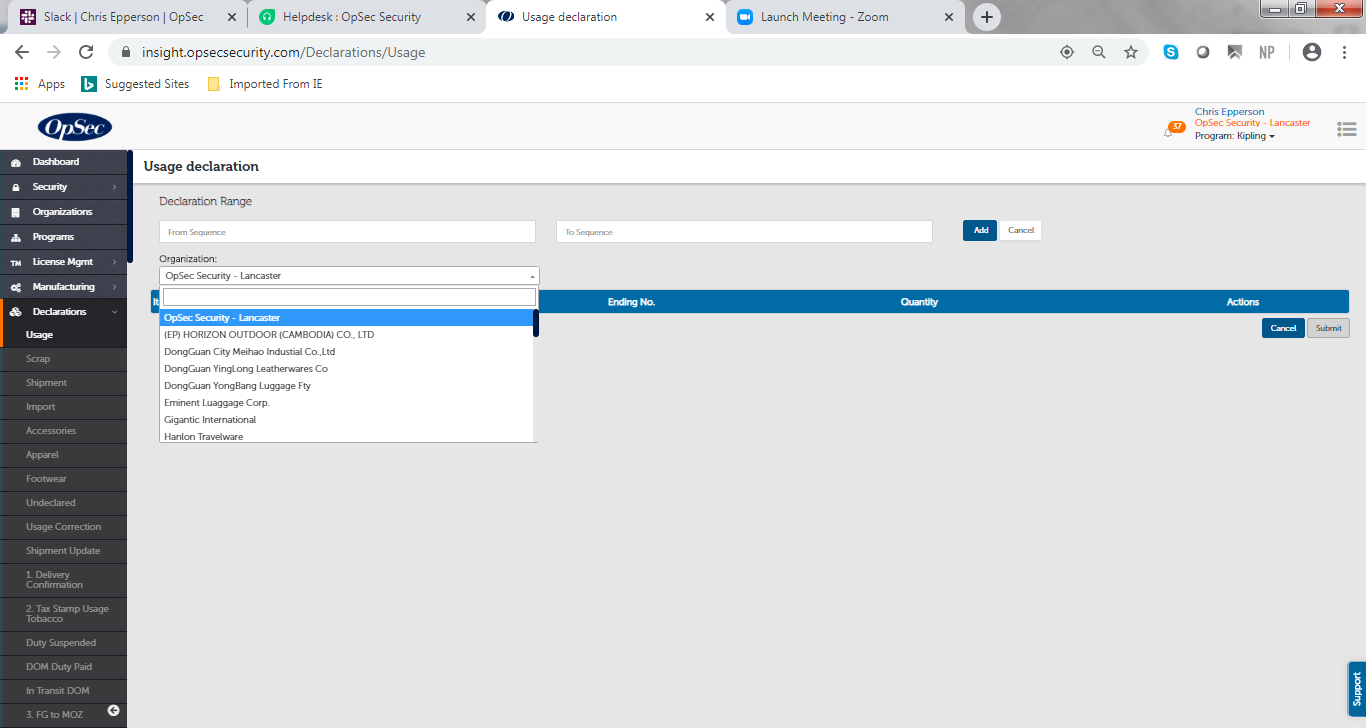Select Hanlon Travelware option
The width and height of the screenshot is (1366, 728).
coord(346,436)
